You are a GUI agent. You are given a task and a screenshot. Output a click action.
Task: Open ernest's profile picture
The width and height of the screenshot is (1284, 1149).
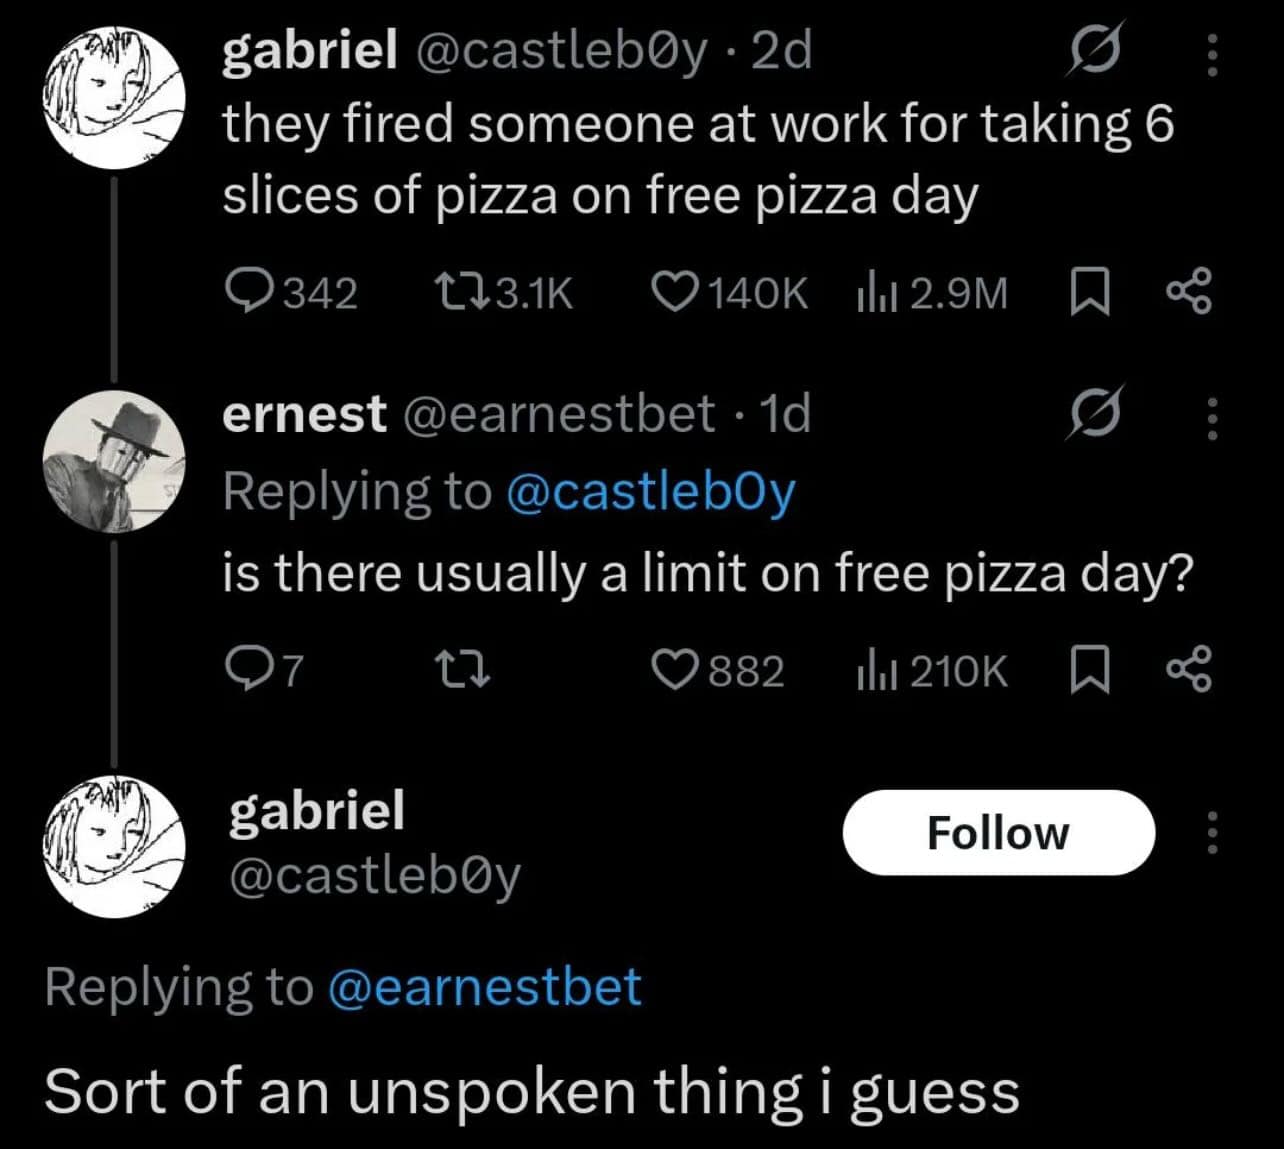pos(113,460)
